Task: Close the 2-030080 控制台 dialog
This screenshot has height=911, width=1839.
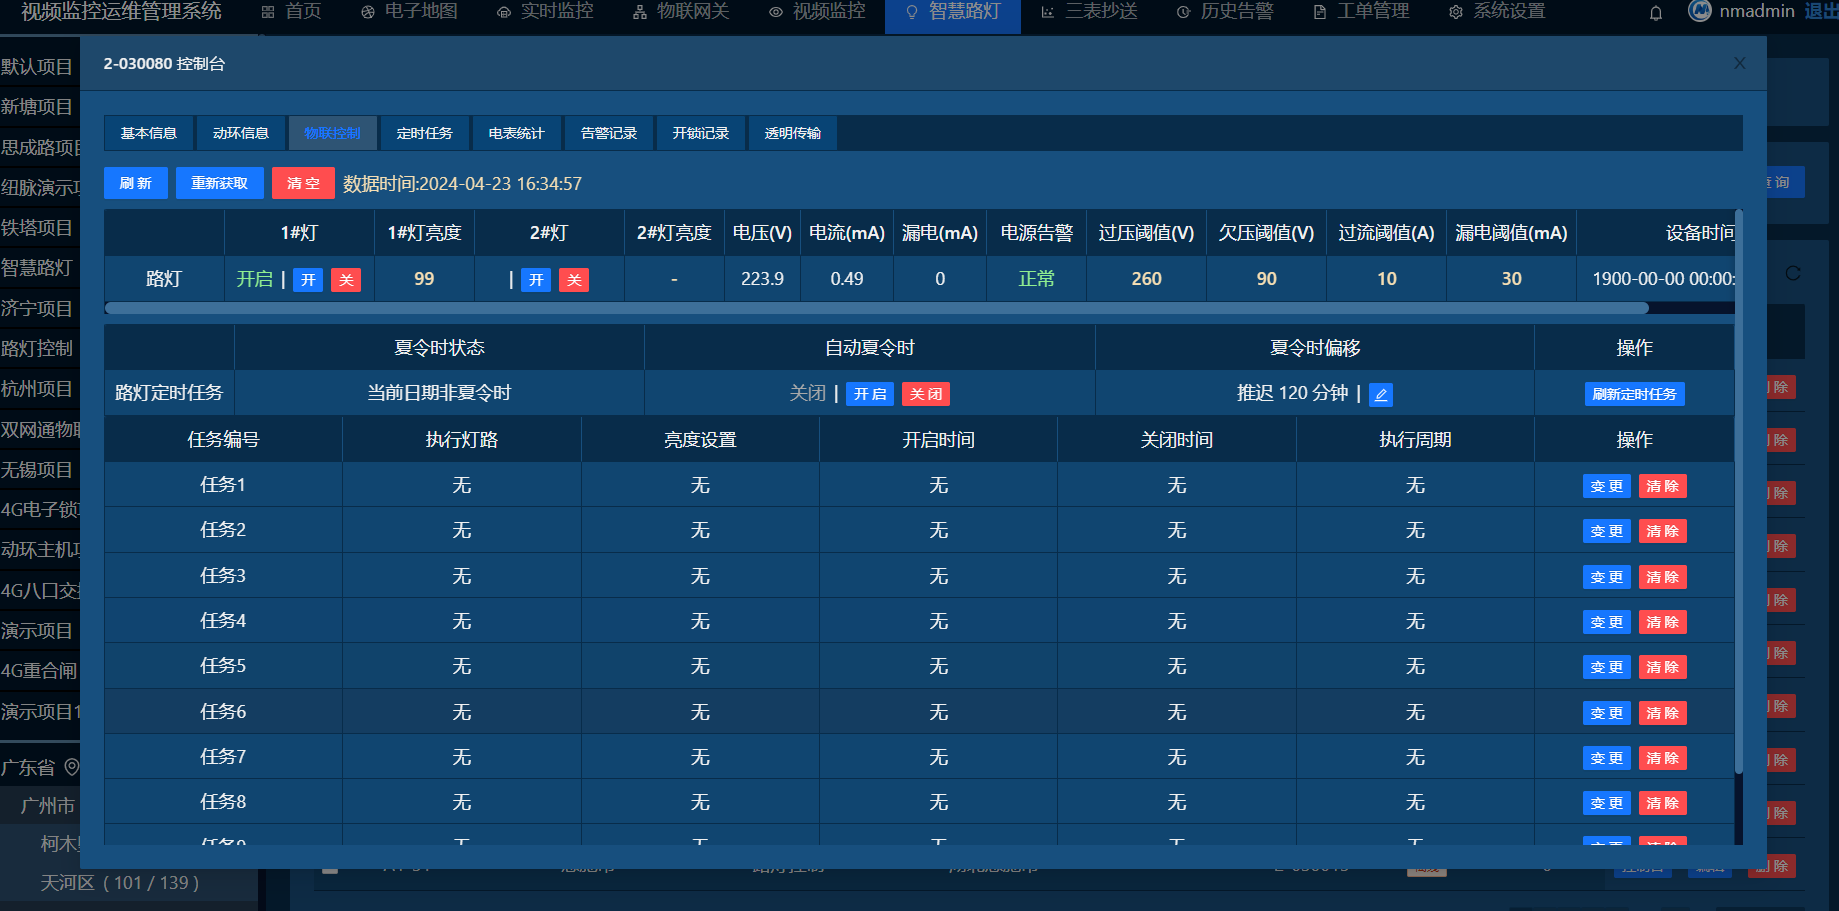Action: tap(1739, 64)
